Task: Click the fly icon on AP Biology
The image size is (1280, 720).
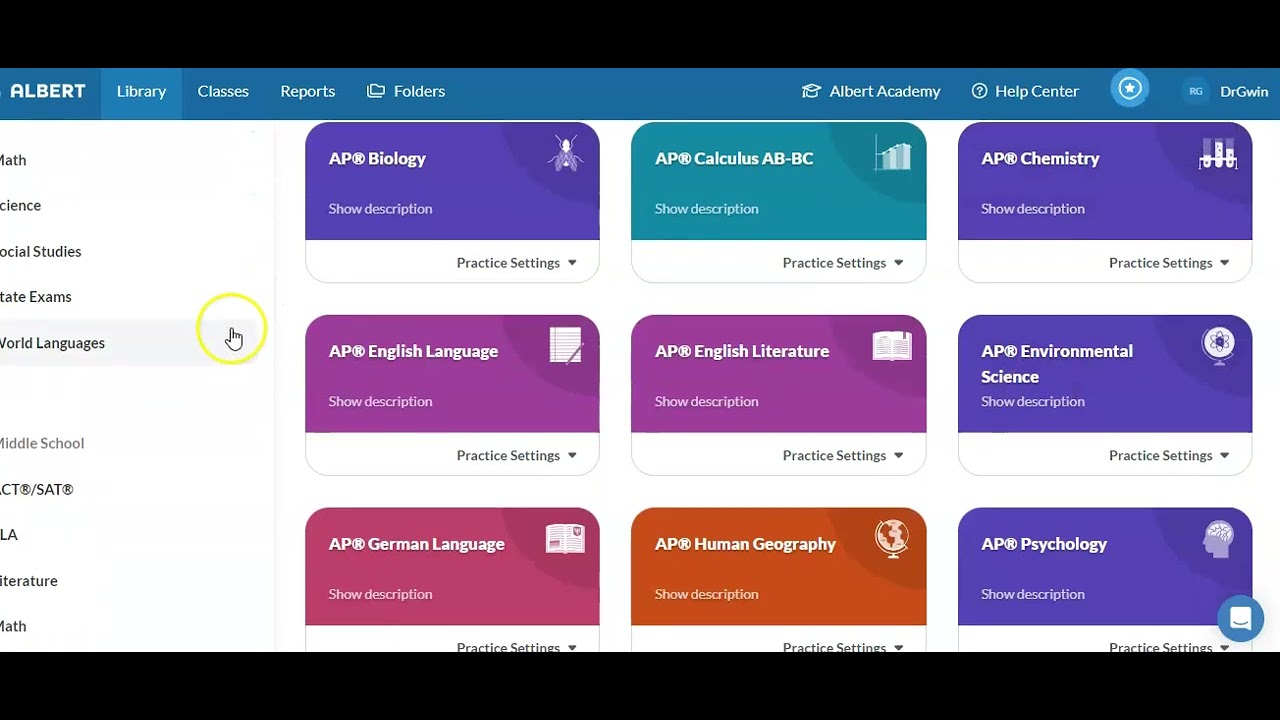Action: point(565,154)
